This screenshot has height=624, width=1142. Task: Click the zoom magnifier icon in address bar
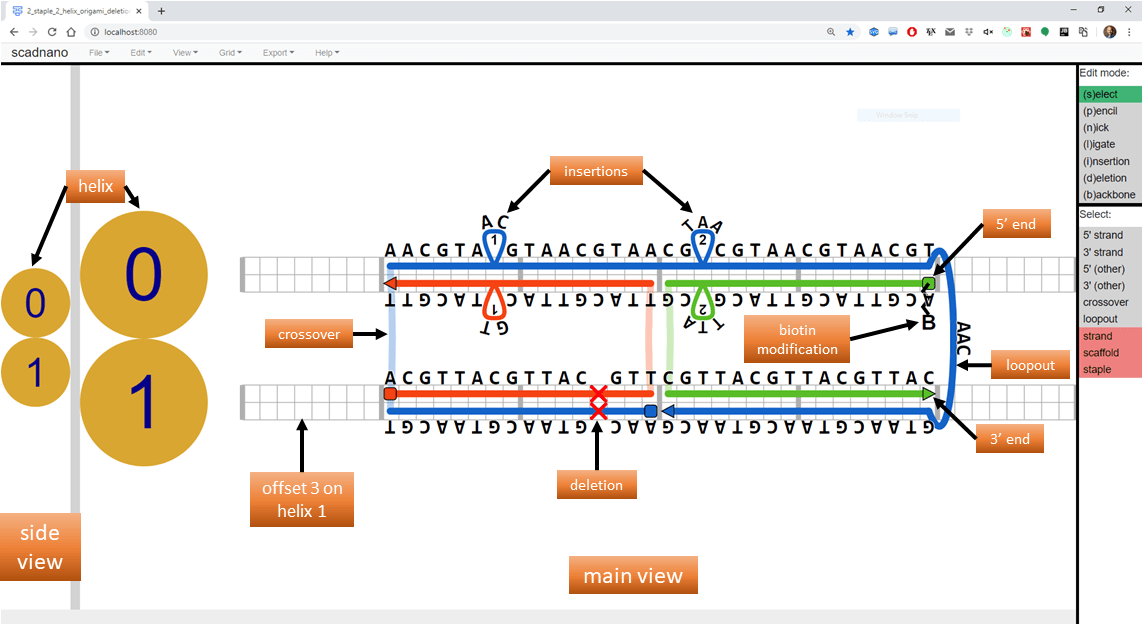831,32
